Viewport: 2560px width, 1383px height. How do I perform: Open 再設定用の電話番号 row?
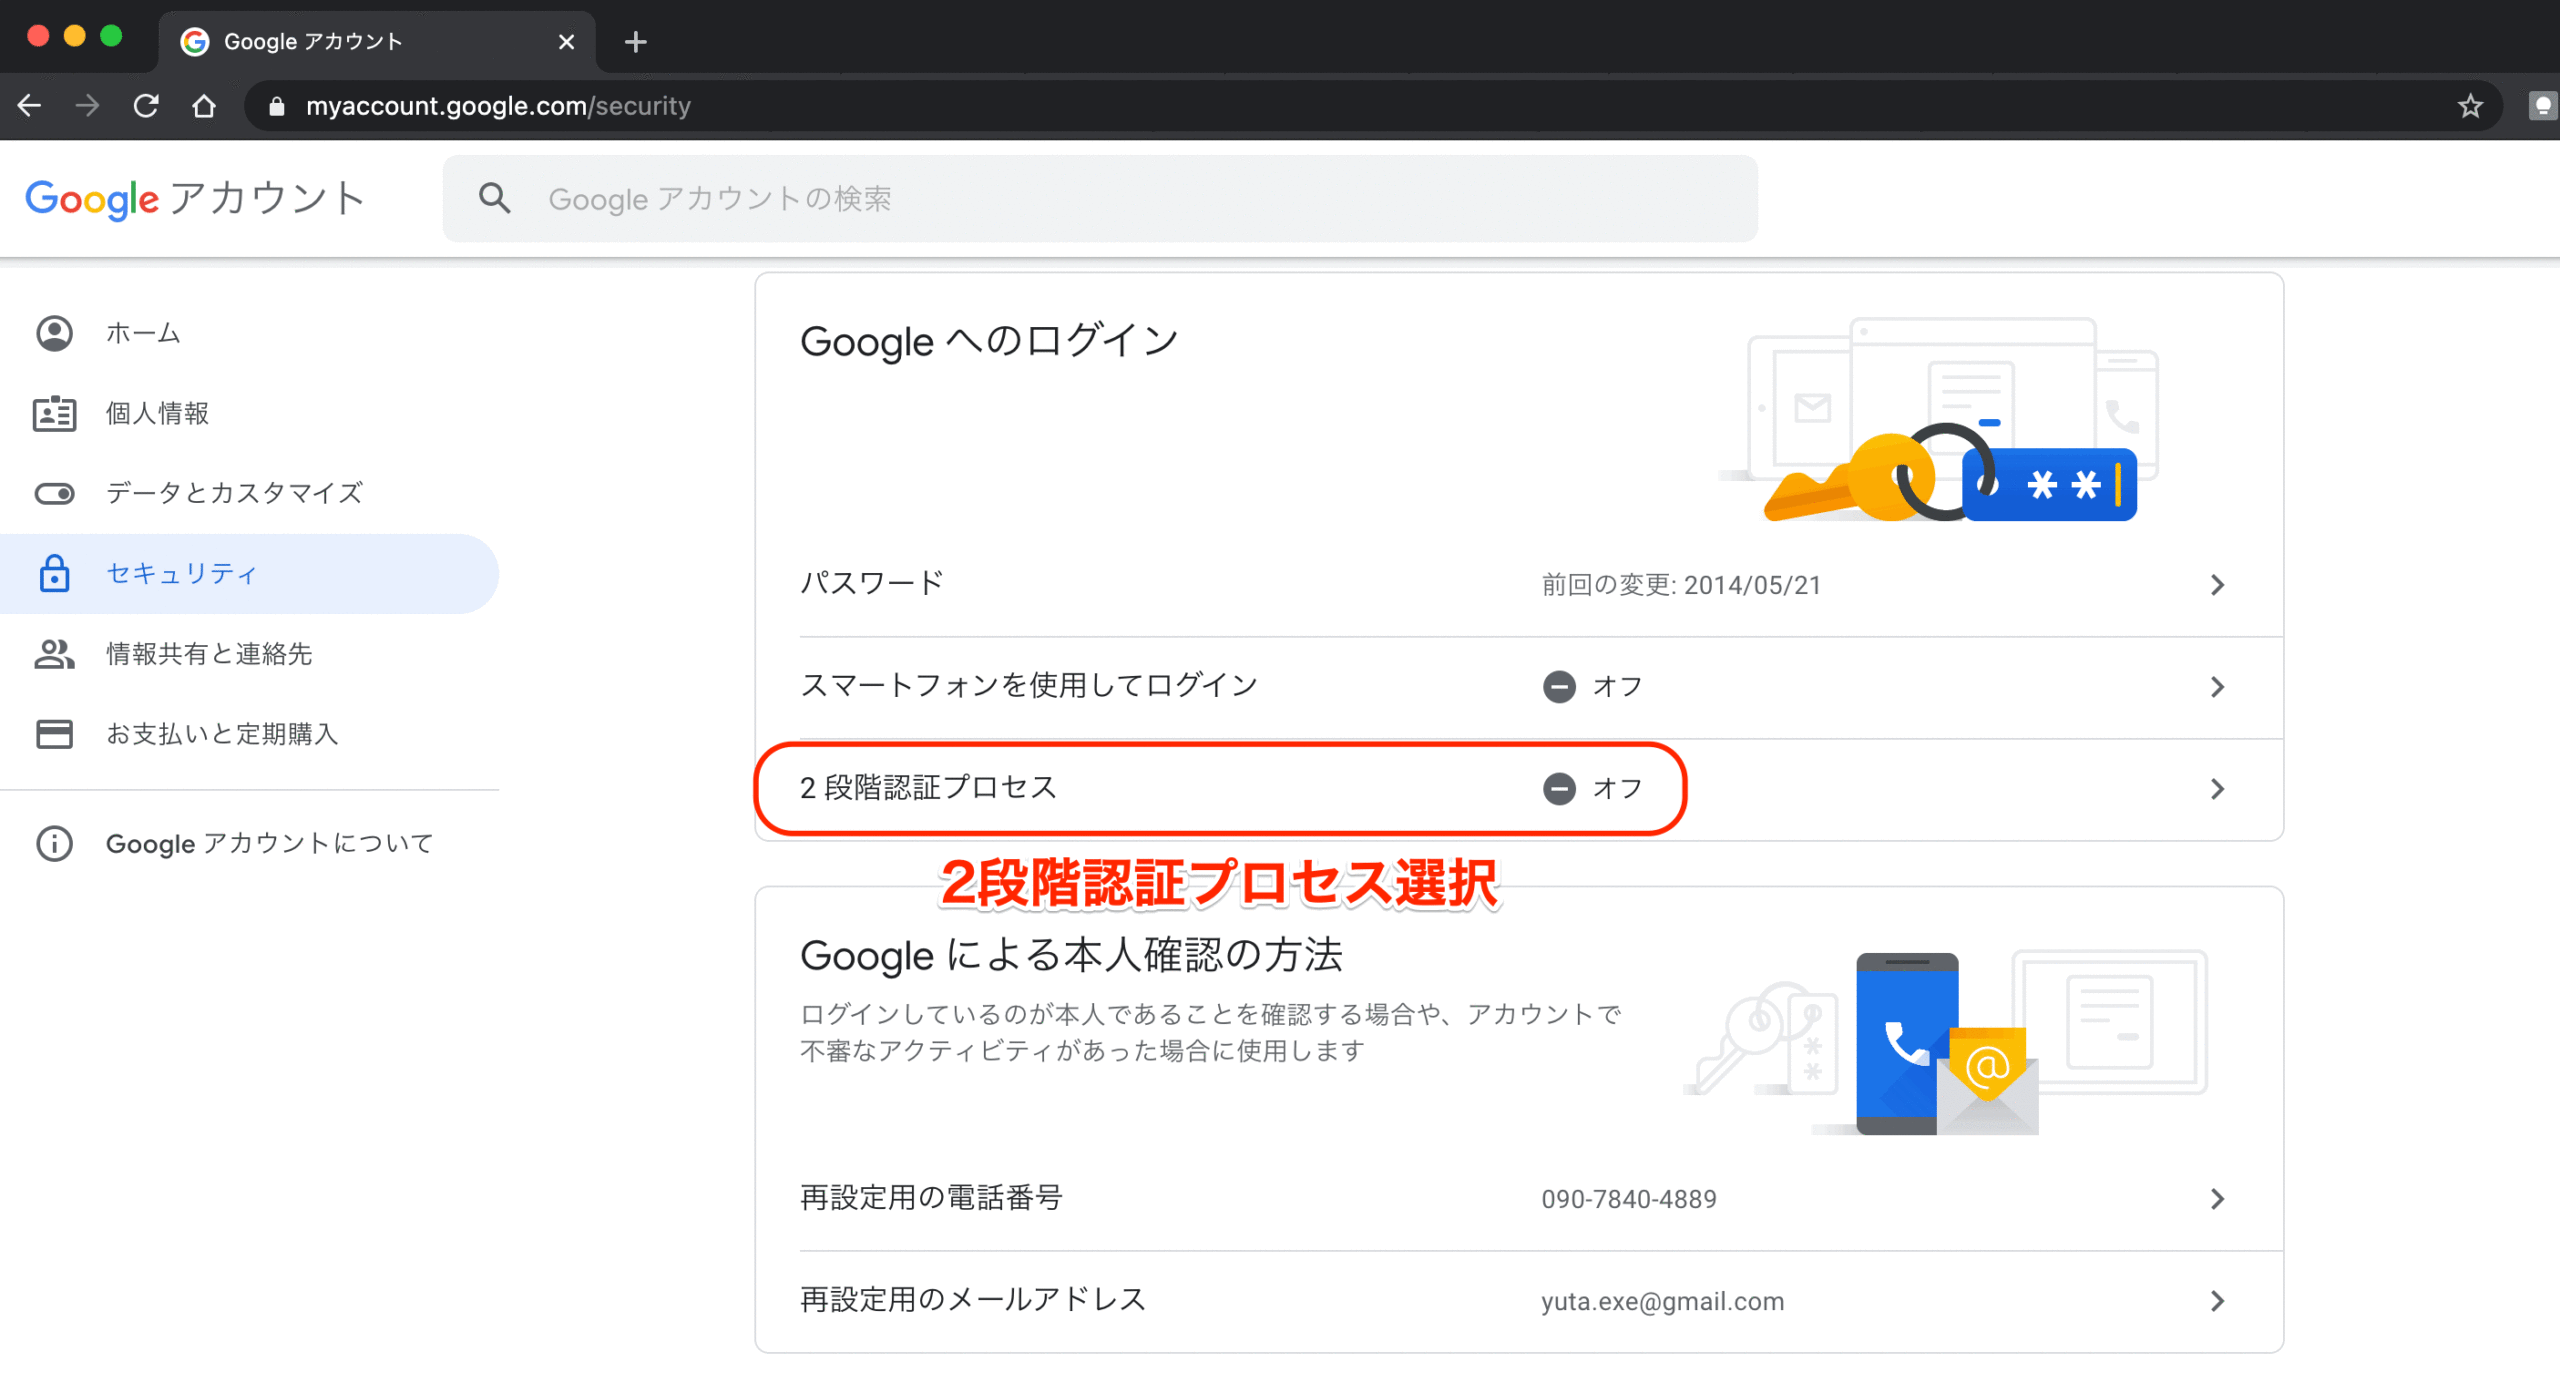[x=1519, y=1199]
